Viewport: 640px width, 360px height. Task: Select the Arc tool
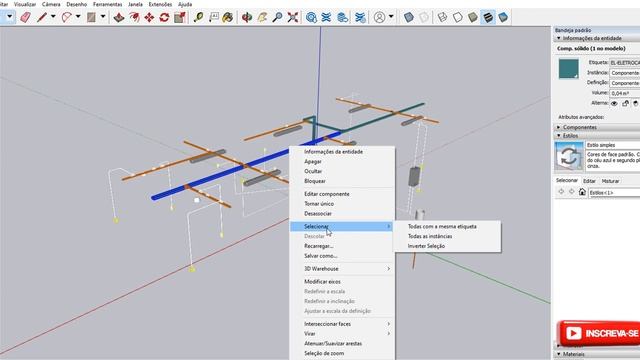67,17
